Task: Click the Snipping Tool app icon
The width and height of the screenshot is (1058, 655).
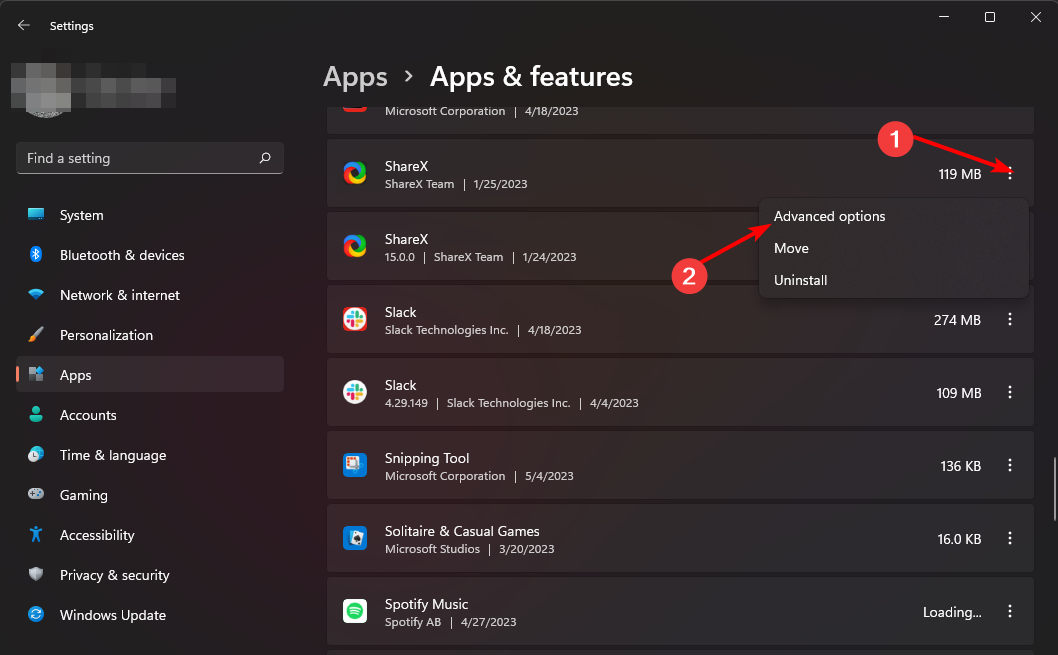Action: 355,465
